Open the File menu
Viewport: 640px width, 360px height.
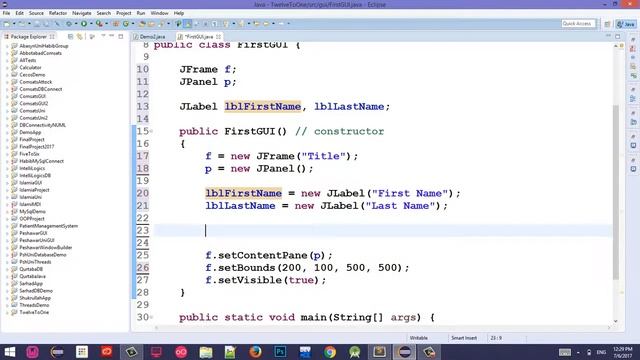point(7,13)
